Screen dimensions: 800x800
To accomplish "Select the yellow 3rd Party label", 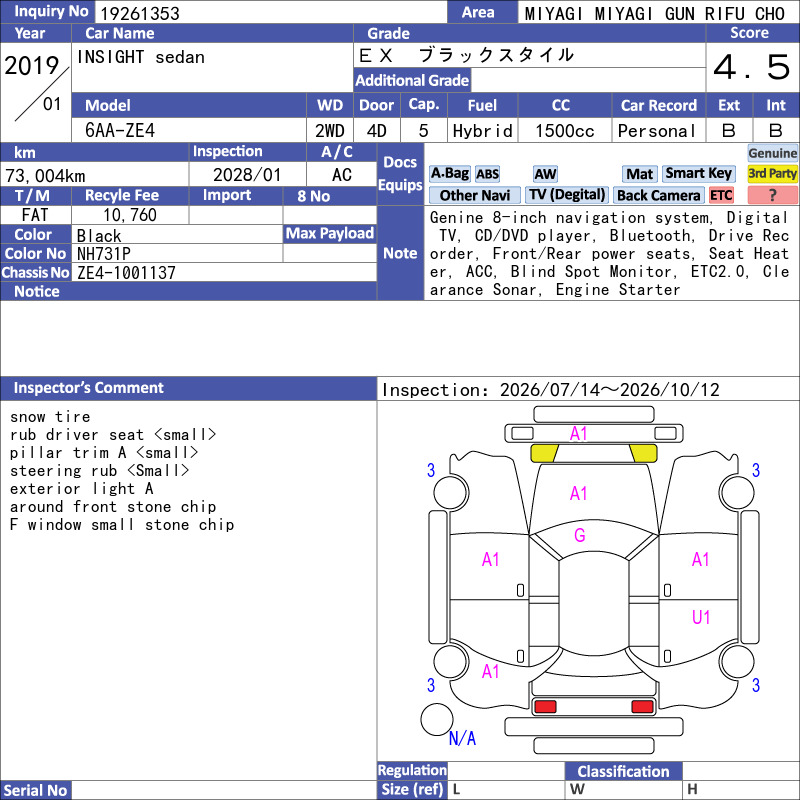I will tap(772, 174).
